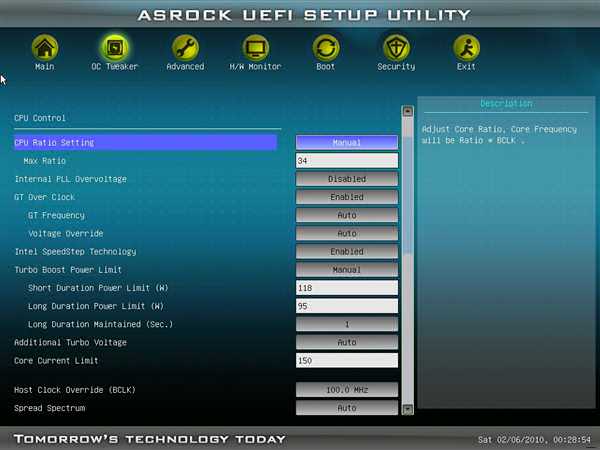Open Spread Spectrum Auto dropdown
600x450 pixels.
pyautogui.click(x=347, y=408)
